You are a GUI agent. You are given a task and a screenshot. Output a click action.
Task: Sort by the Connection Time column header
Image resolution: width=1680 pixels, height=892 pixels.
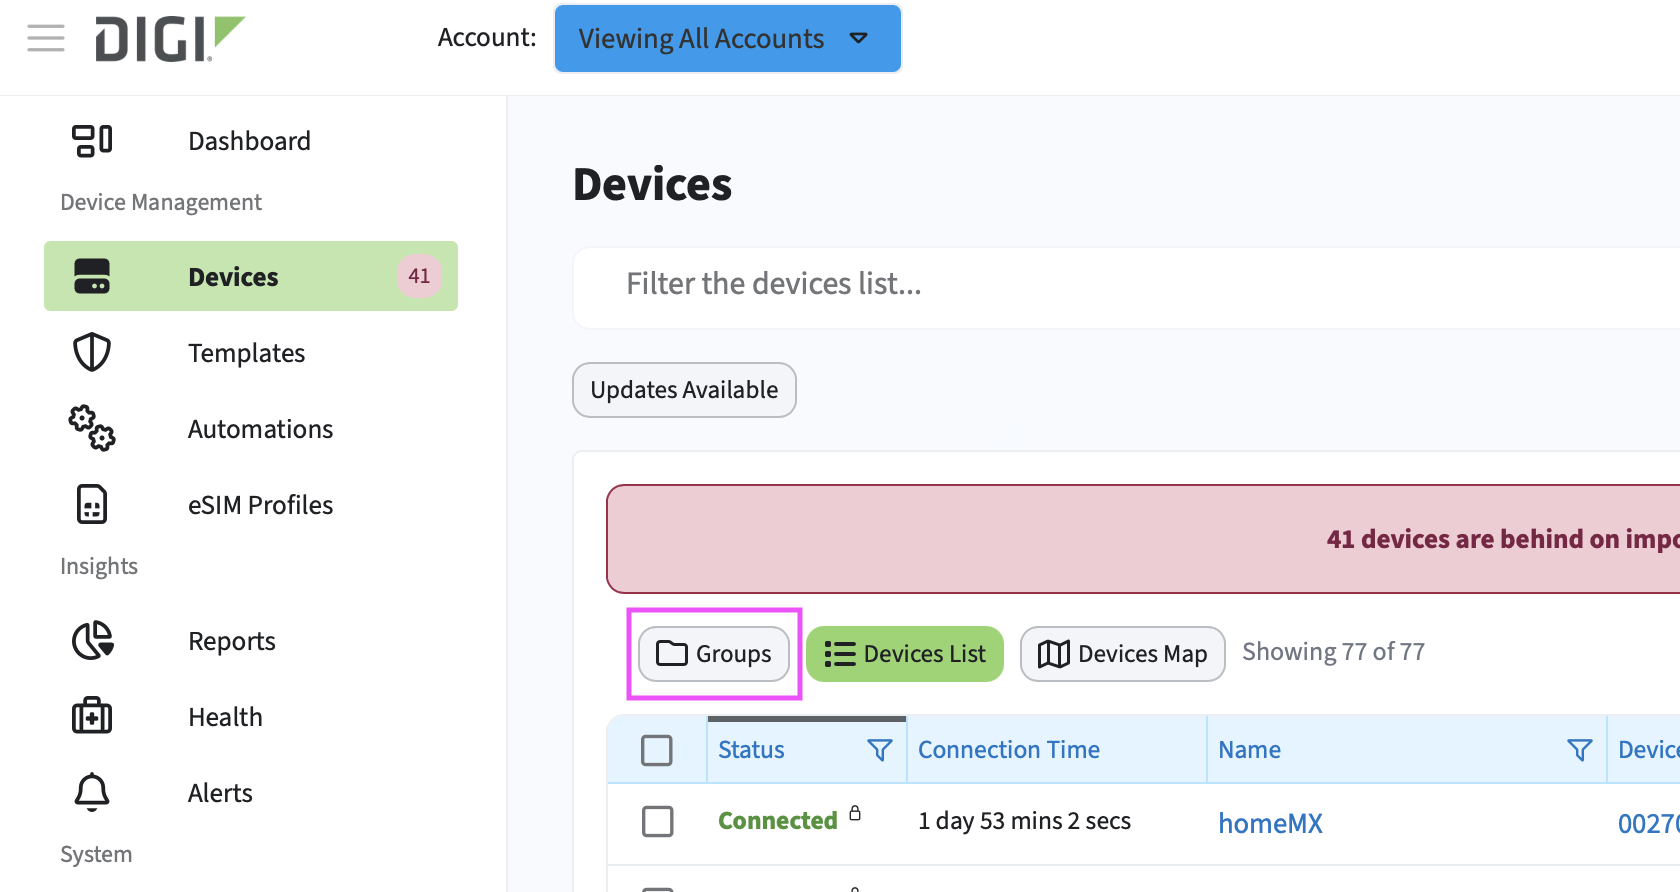coord(1008,750)
